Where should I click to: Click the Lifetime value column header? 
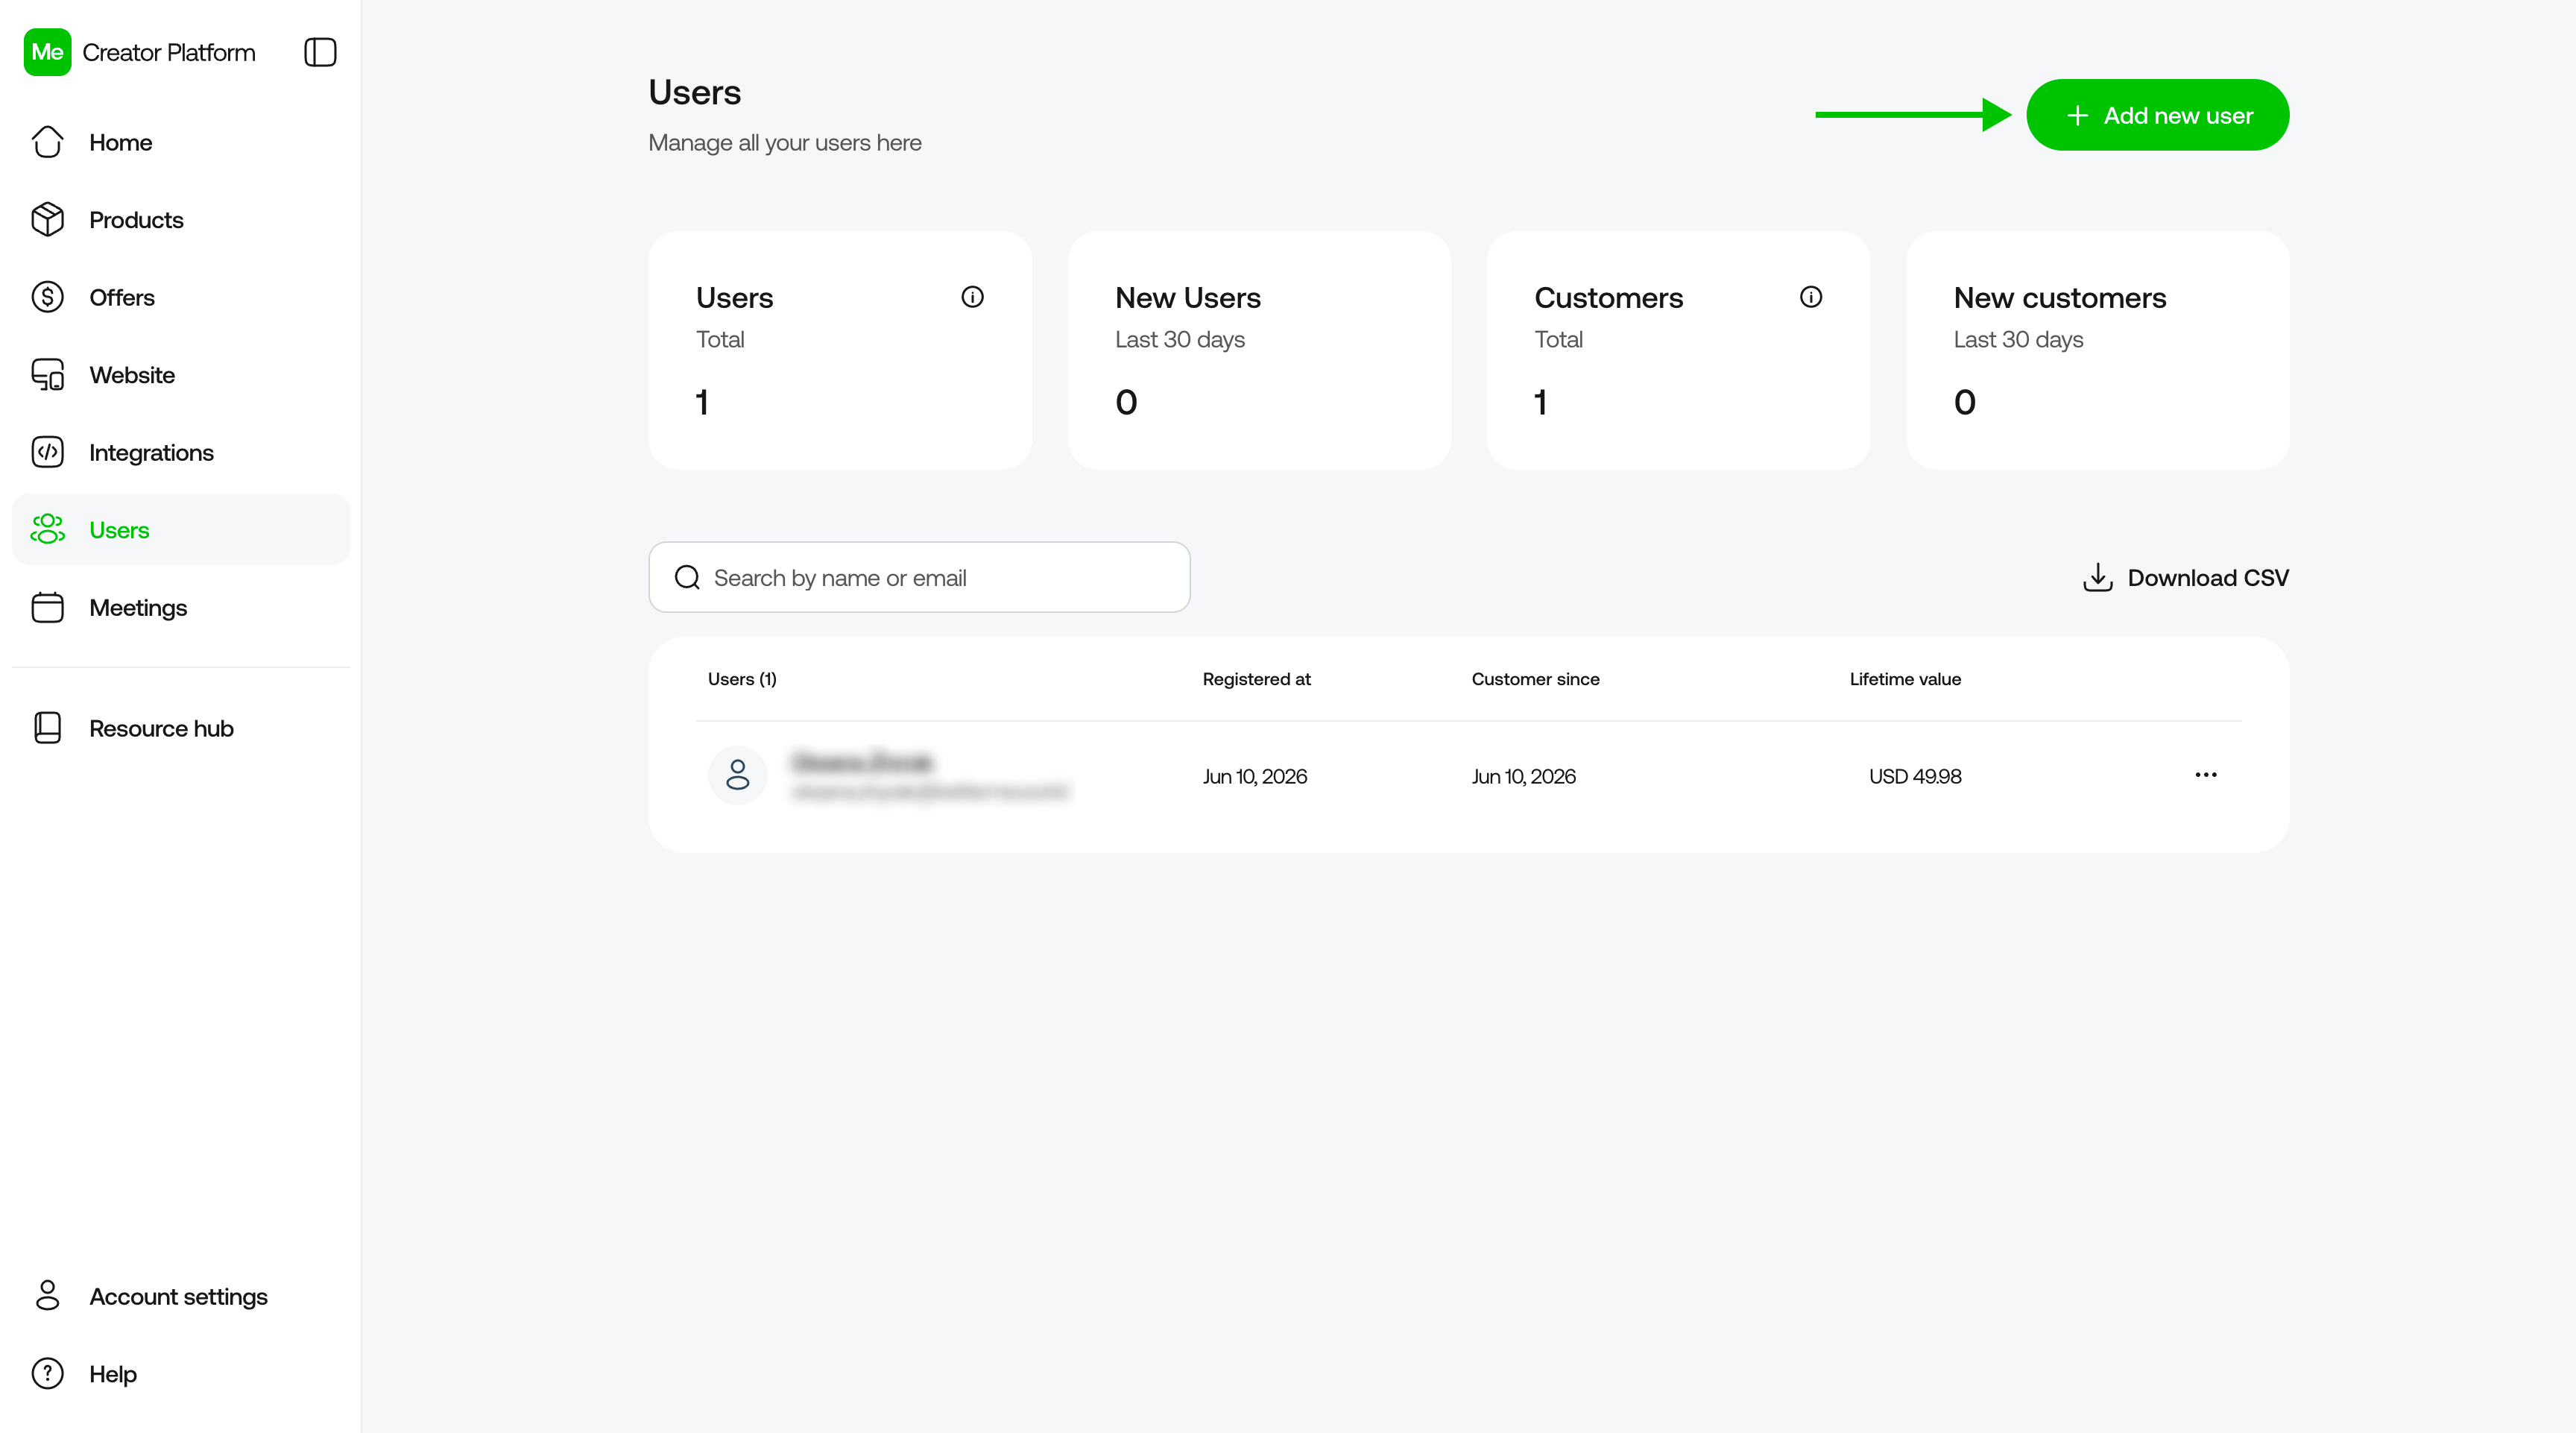[1905, 679]
